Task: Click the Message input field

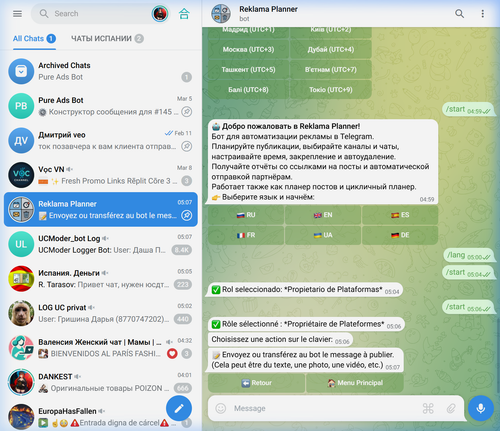Action: [323, 408]
